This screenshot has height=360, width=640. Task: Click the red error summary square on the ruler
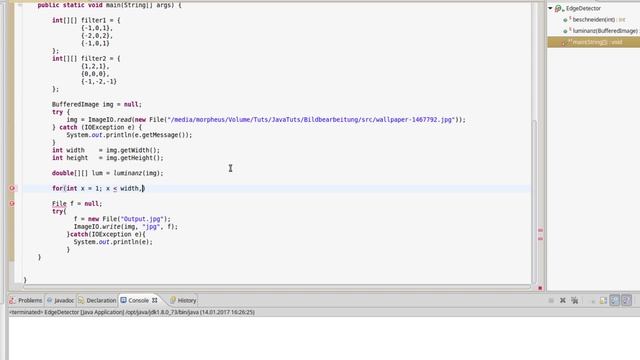[540, 288]
